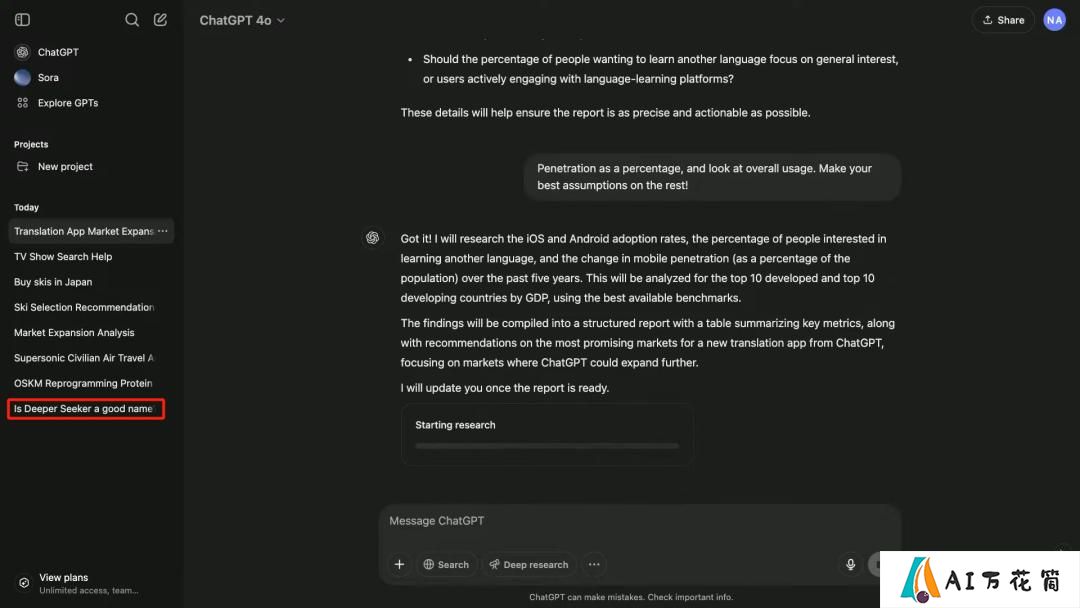Focus the Message ChatGPT input field
1080x608 pixels.
point(639,521)
